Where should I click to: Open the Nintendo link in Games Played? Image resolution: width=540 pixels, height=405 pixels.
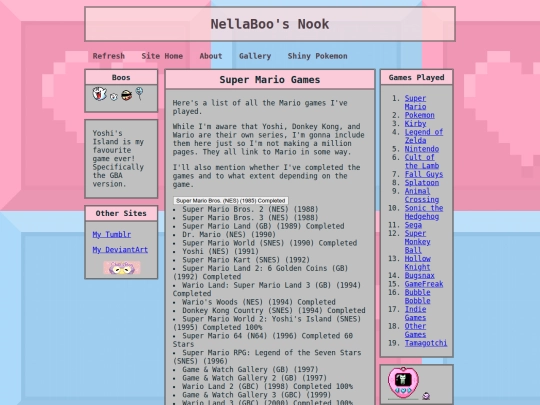point(422,149)
